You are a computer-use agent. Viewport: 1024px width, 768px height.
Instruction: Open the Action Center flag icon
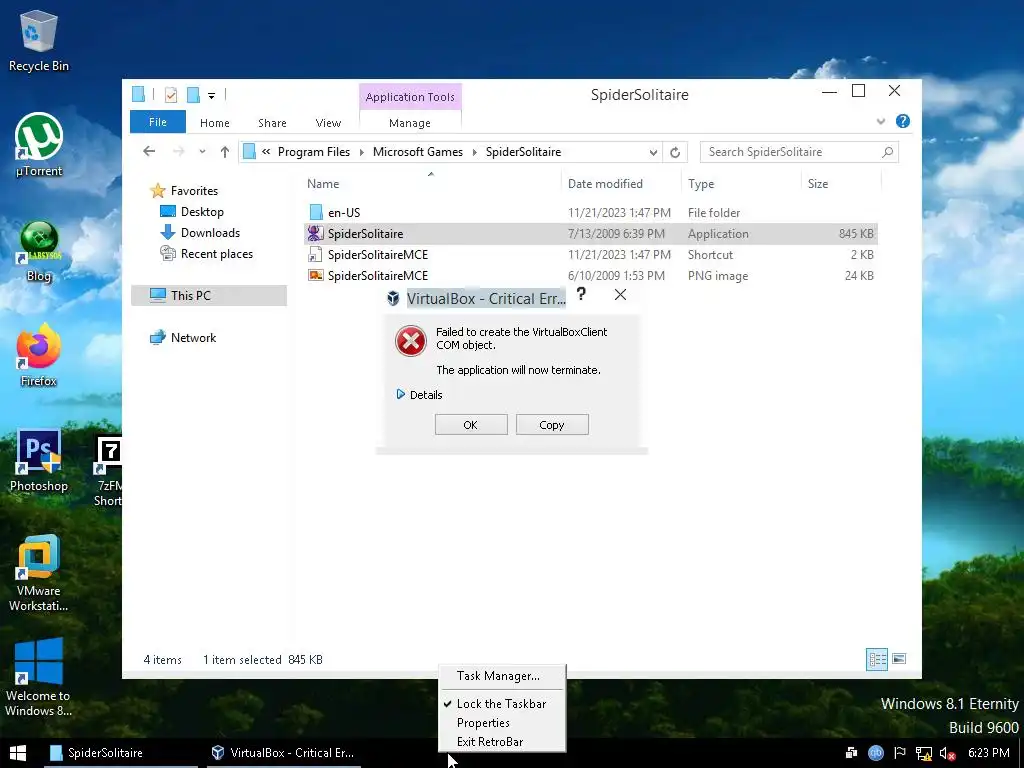pyautogui.click(x=900, y=753)
